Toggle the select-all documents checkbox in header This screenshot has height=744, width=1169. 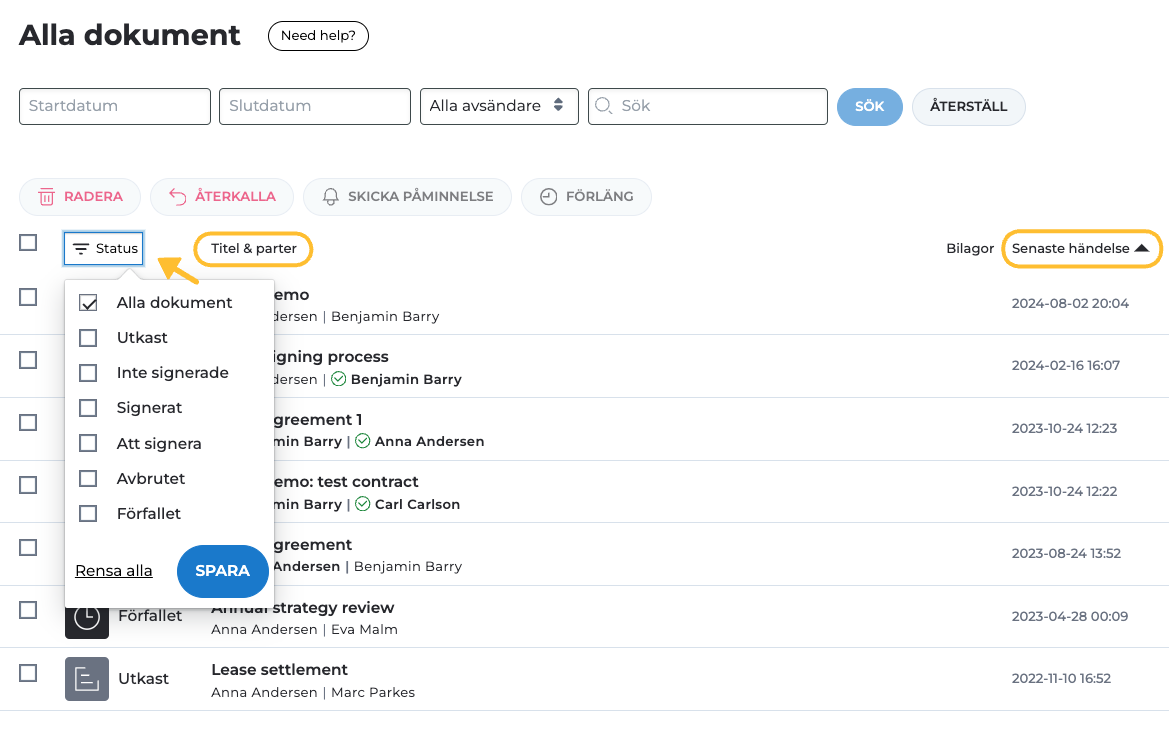coord(28,242)
